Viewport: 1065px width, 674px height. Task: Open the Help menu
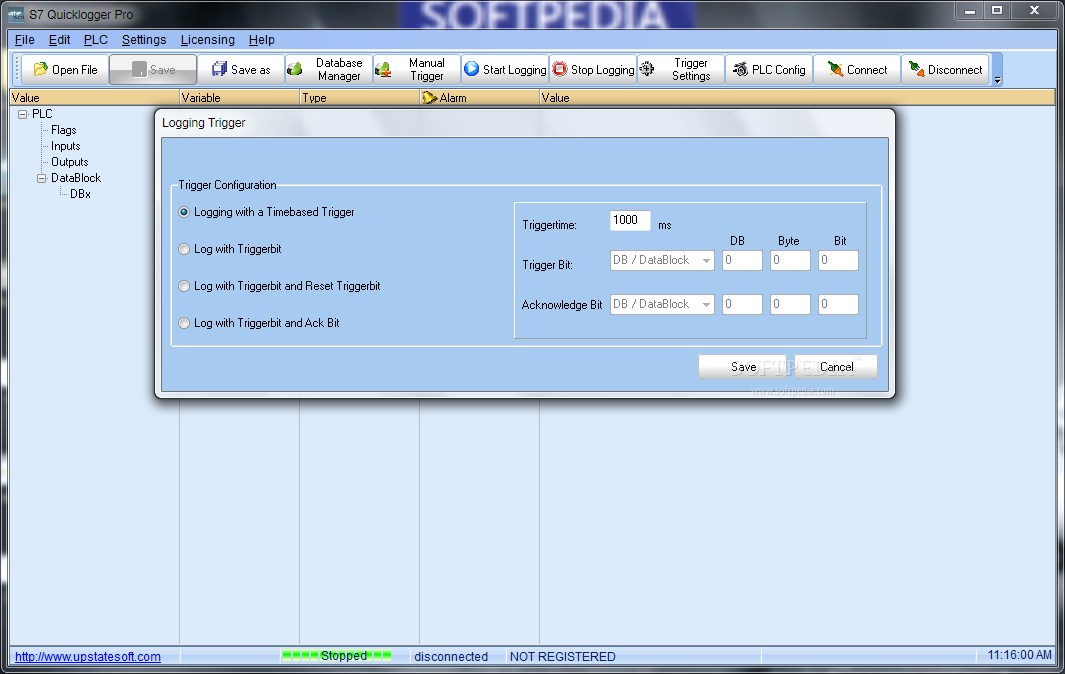(261, 40)
